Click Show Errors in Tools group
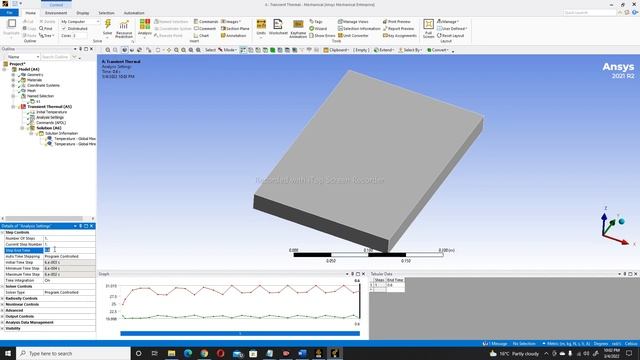 pyautogui.click(x=322, y=36)
